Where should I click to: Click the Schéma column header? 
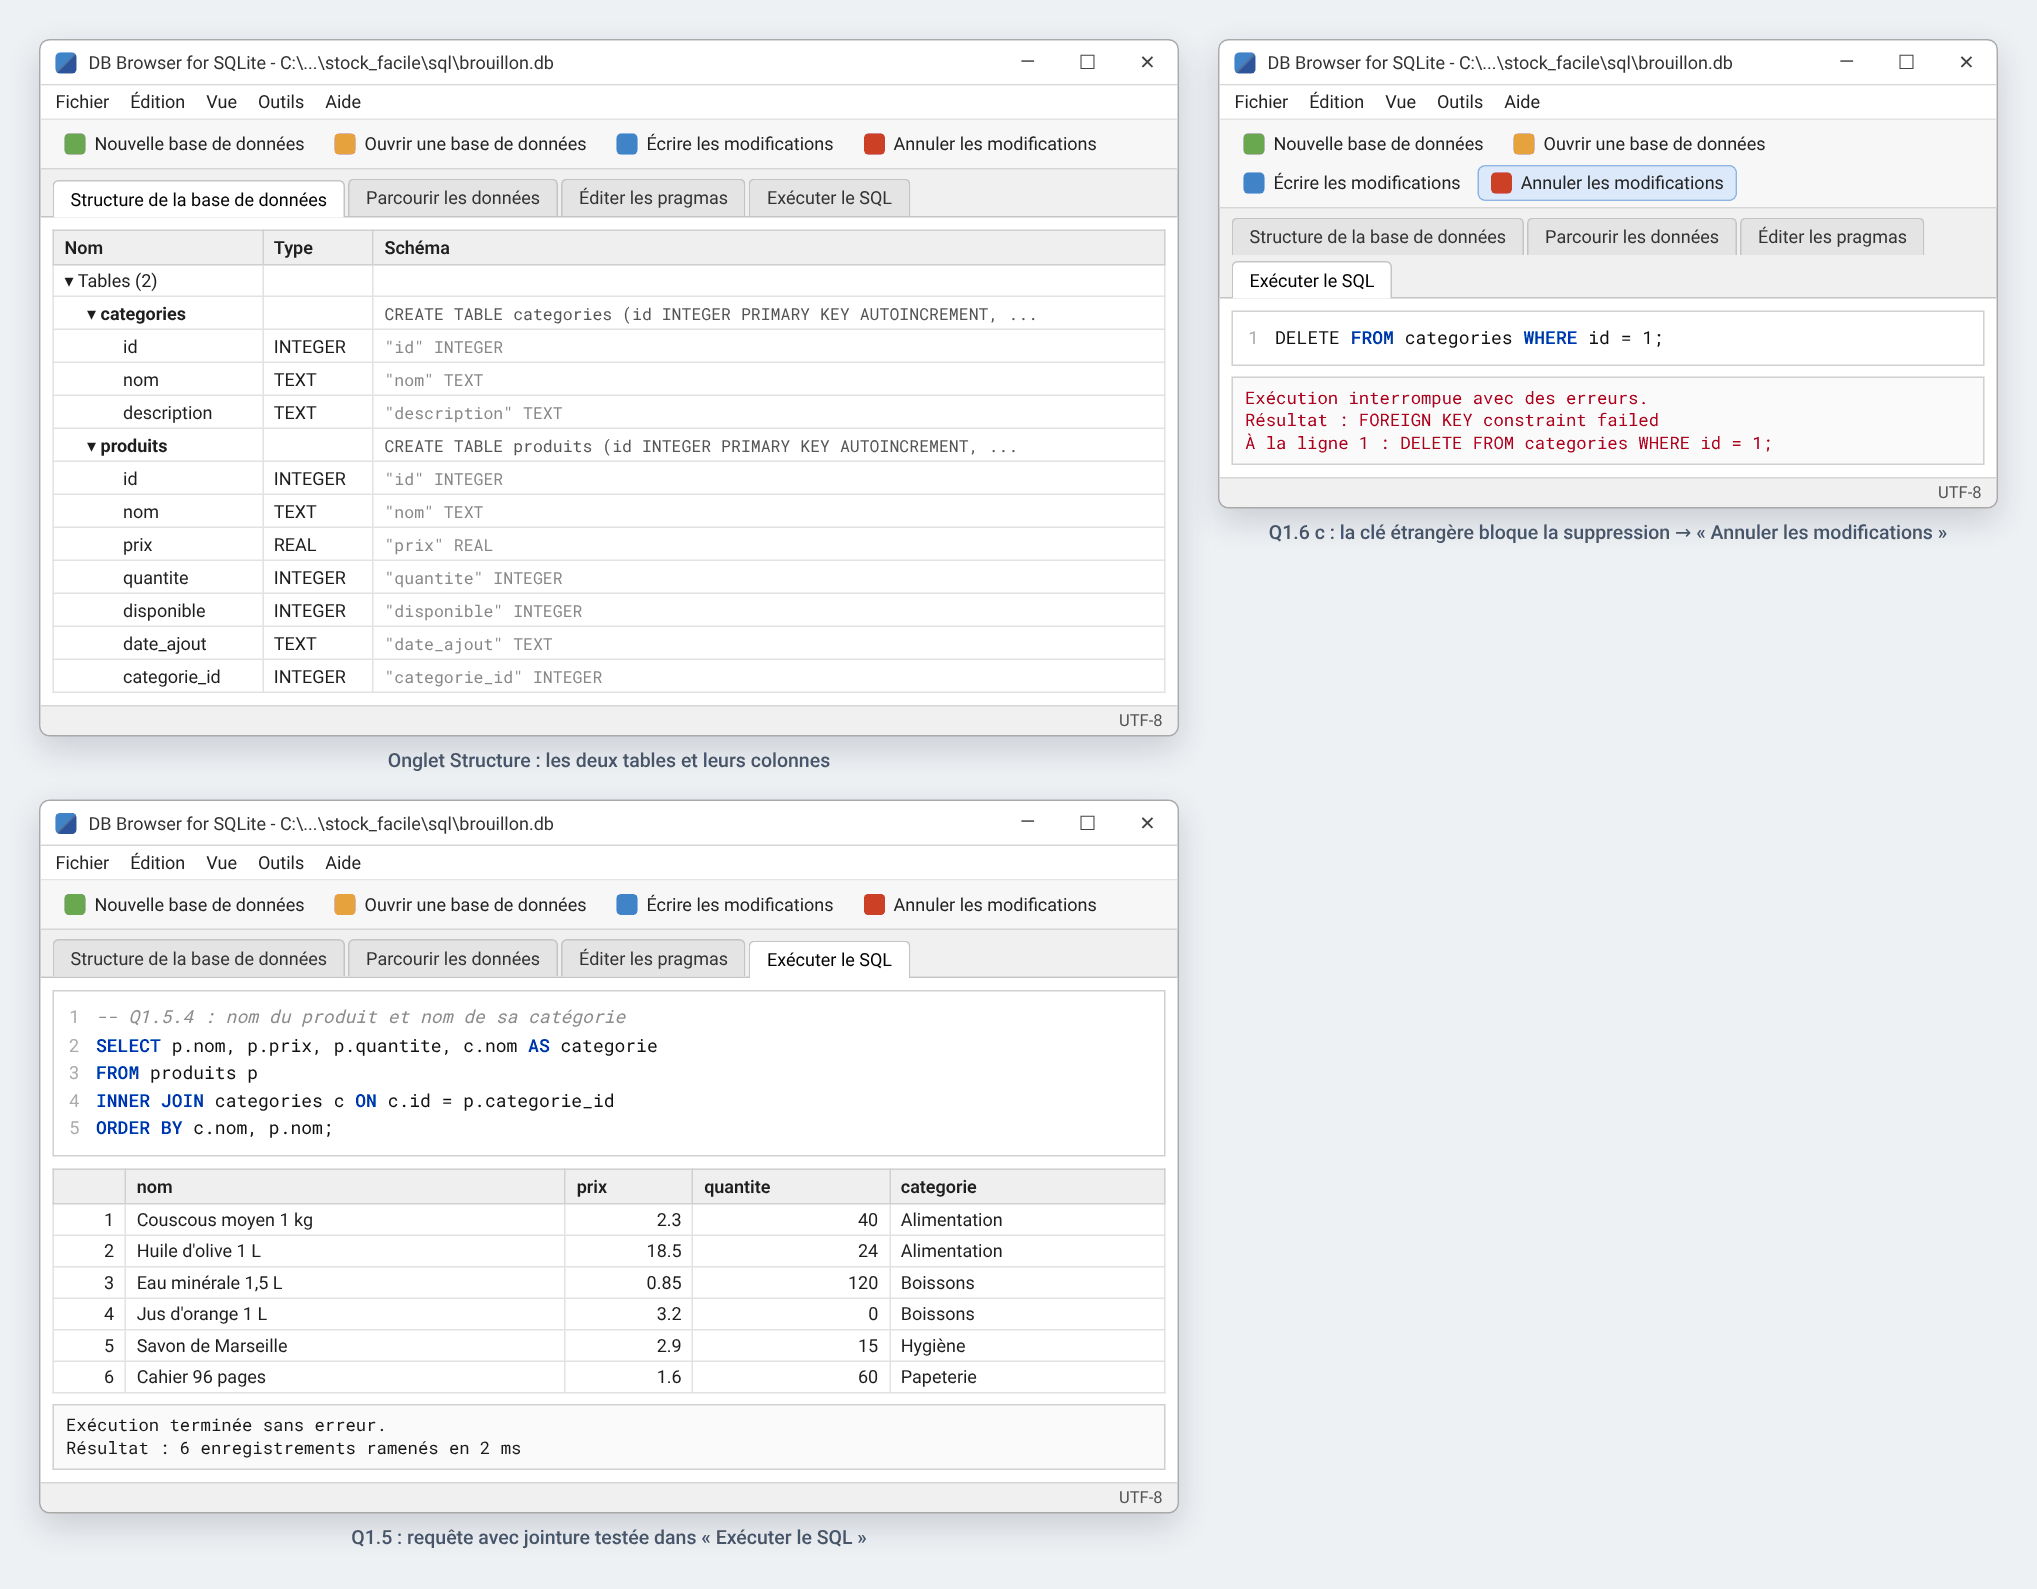point(768,248)
